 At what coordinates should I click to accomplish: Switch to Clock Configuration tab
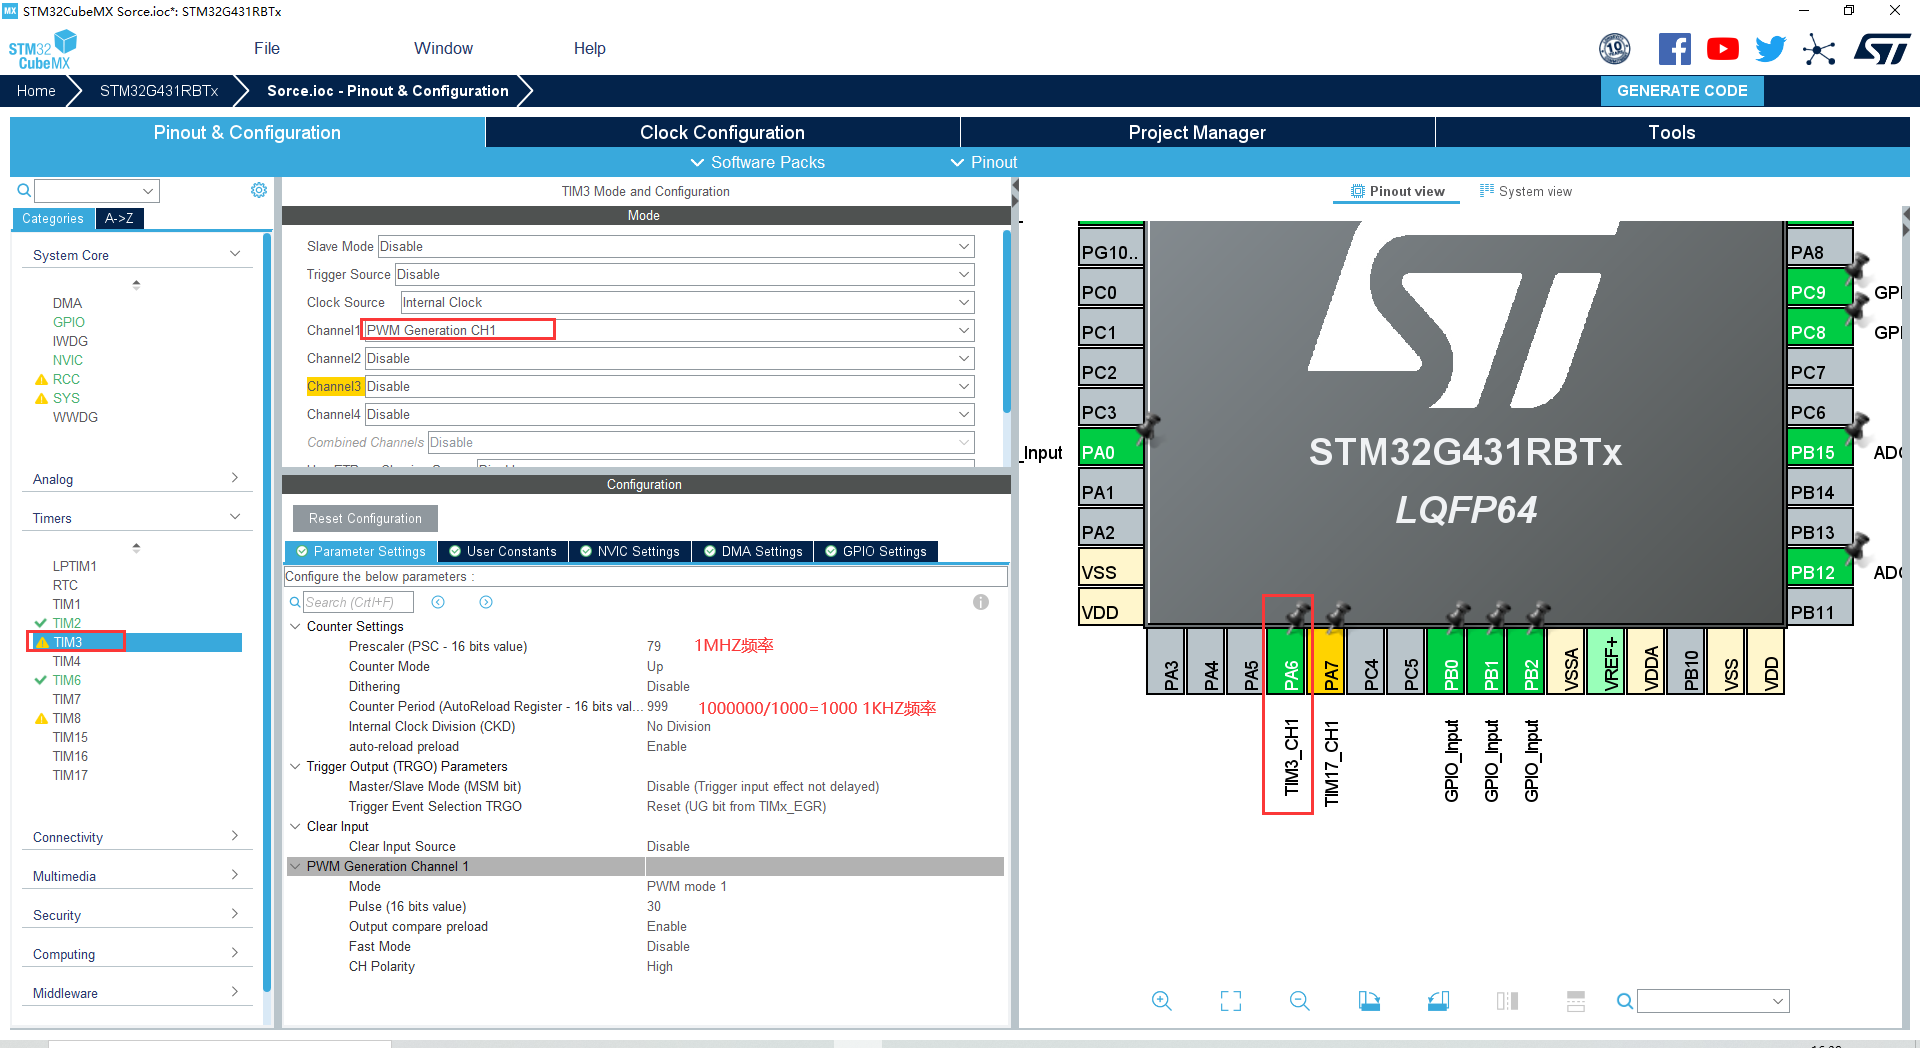pyautogui.click(x=722, y=132)
